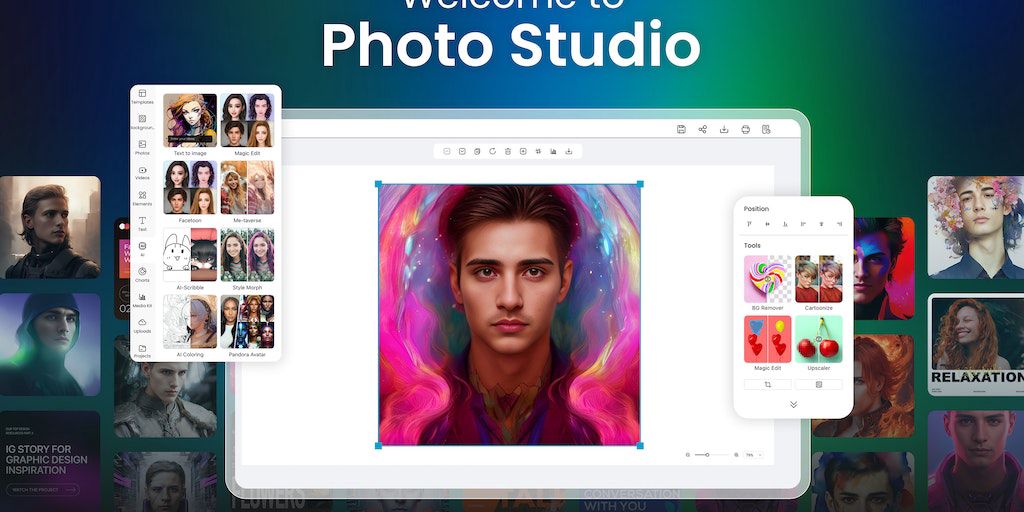
Task: Open the Projects sidebar section
Action: pyautogui.click(x=142, y=351)
